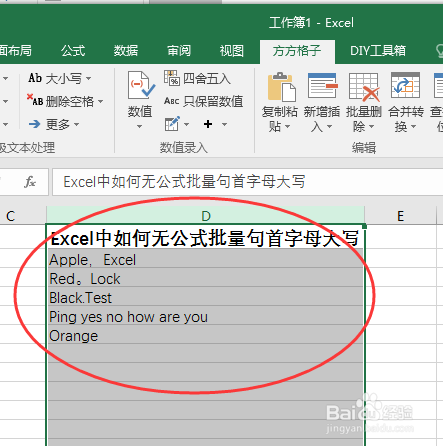443x446 pixels.
Task: Click the fx insert function icon
Action: click(x=30, y=182)
